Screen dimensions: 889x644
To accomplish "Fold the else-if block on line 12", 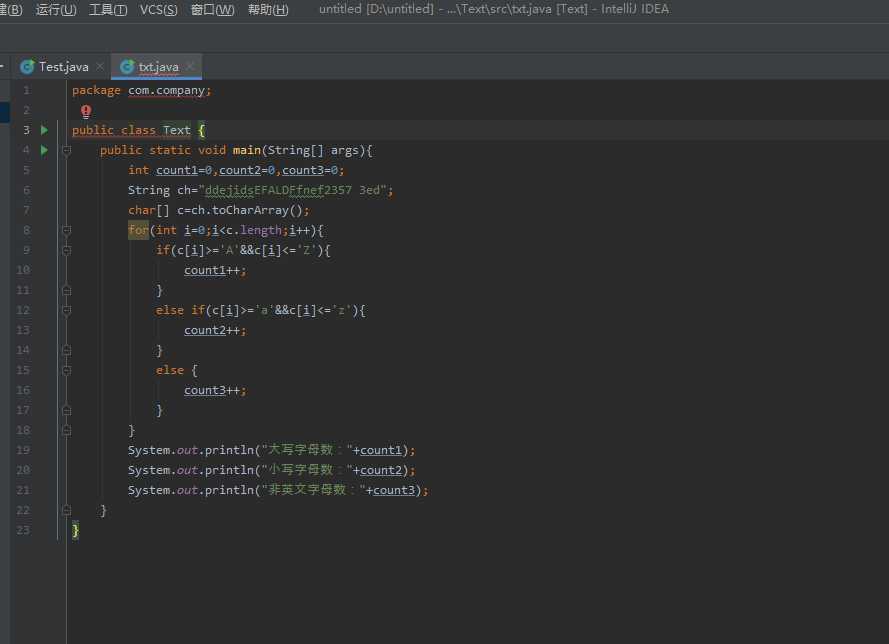I will coord(66,310).
